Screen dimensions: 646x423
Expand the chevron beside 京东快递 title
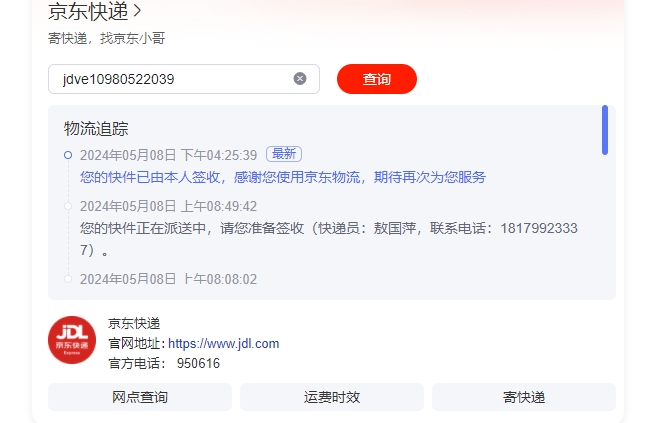tap(137, 12)
